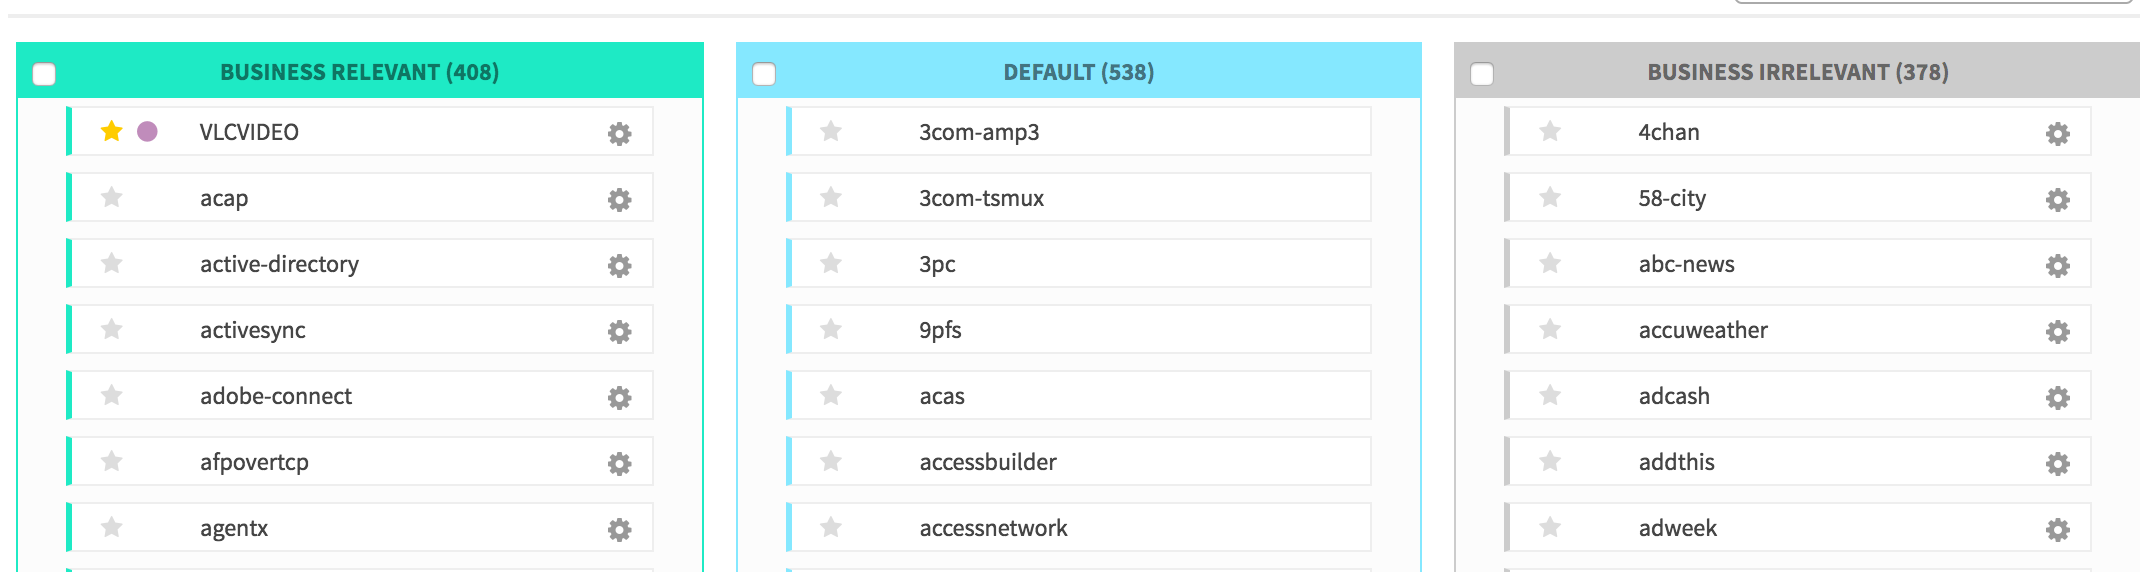Open gear settings for adweek
Image resolution: width=2140 pixels, height=572 pixels.
pos(2057,529)
